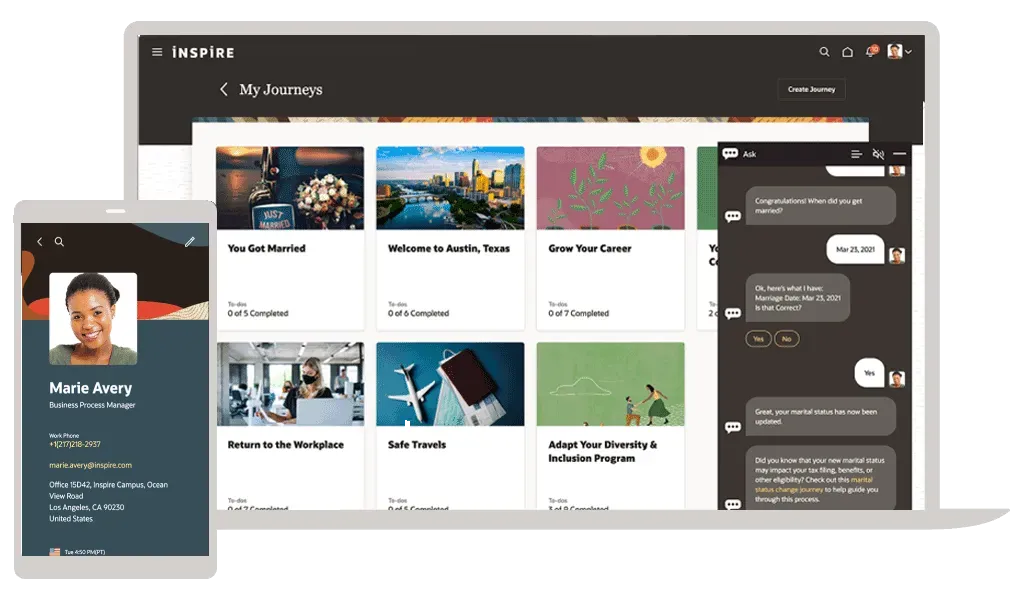Click the bot icon beside the Congratulations message

click(x=733, y=216)
